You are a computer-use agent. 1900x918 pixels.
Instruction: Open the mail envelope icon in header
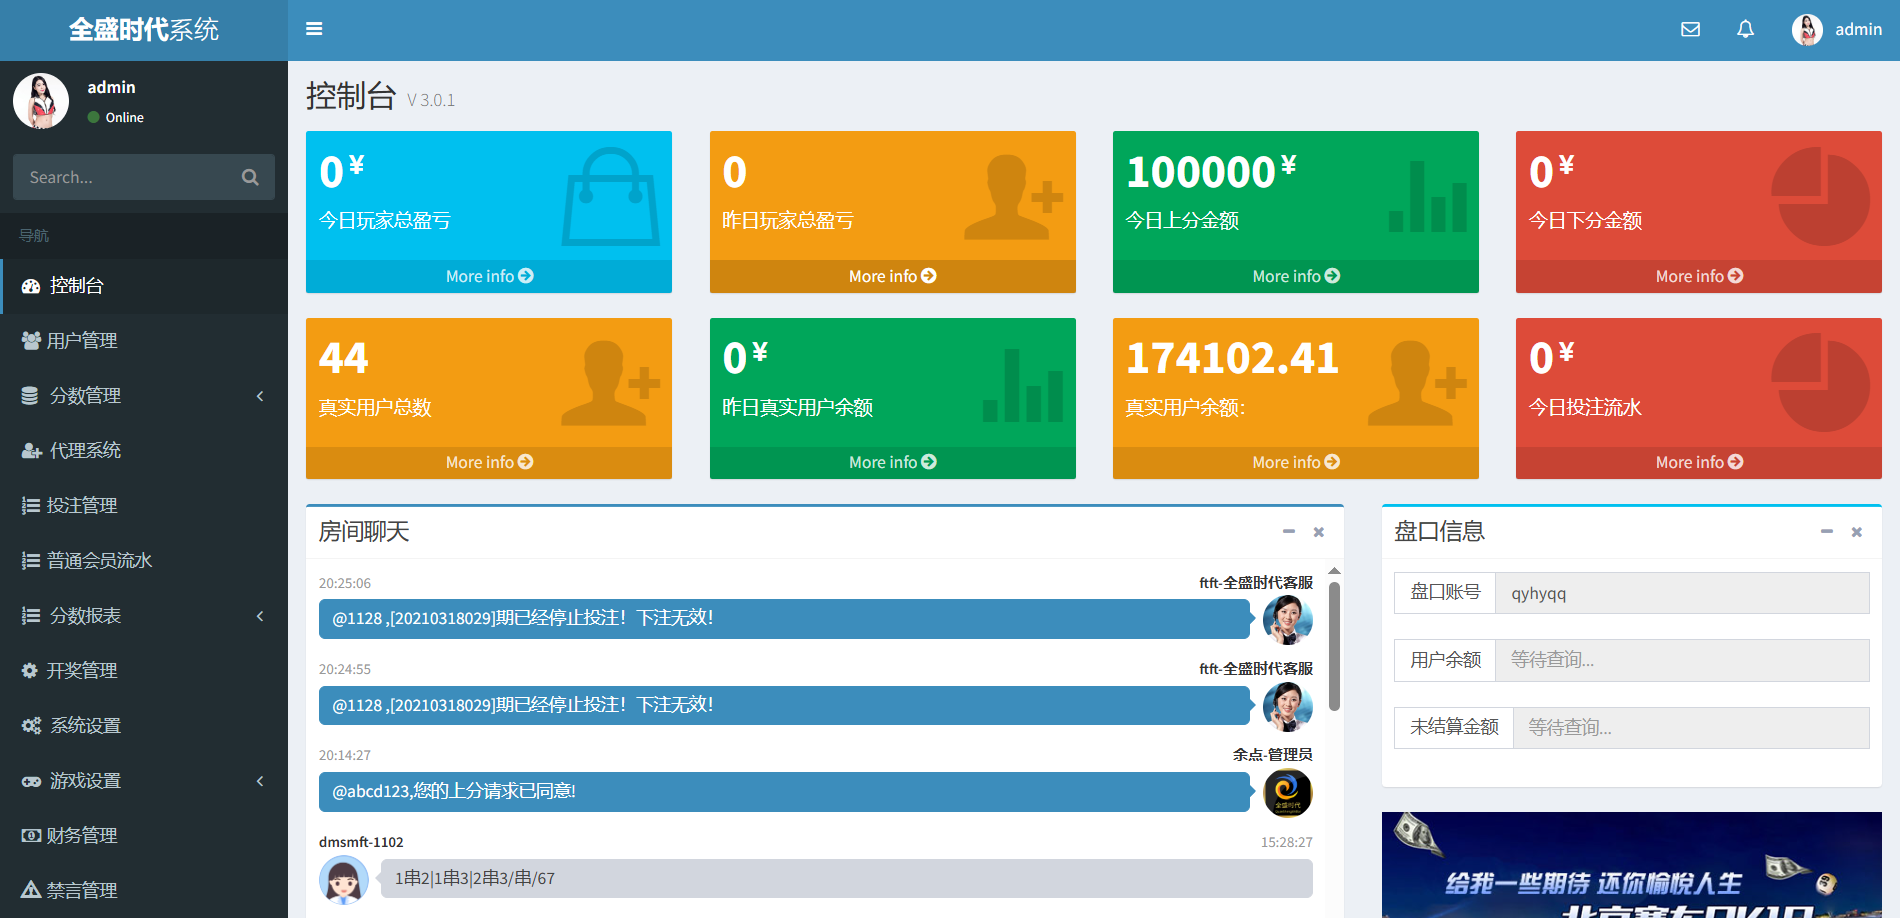tap(1690, 29)
